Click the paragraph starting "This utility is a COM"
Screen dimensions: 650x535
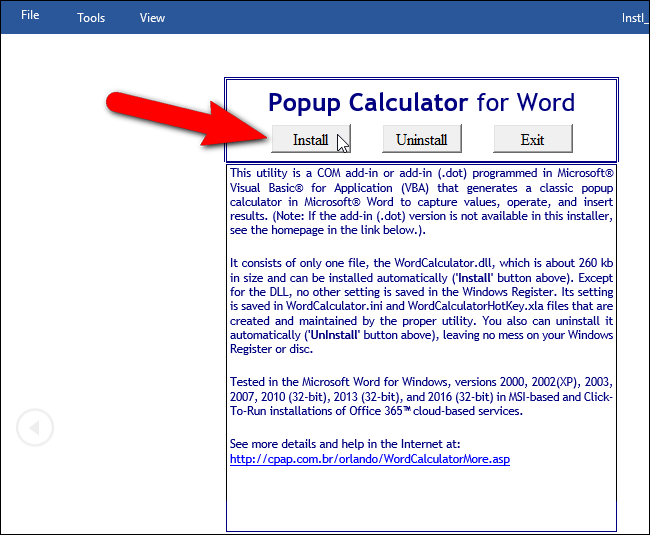(422, 201)
